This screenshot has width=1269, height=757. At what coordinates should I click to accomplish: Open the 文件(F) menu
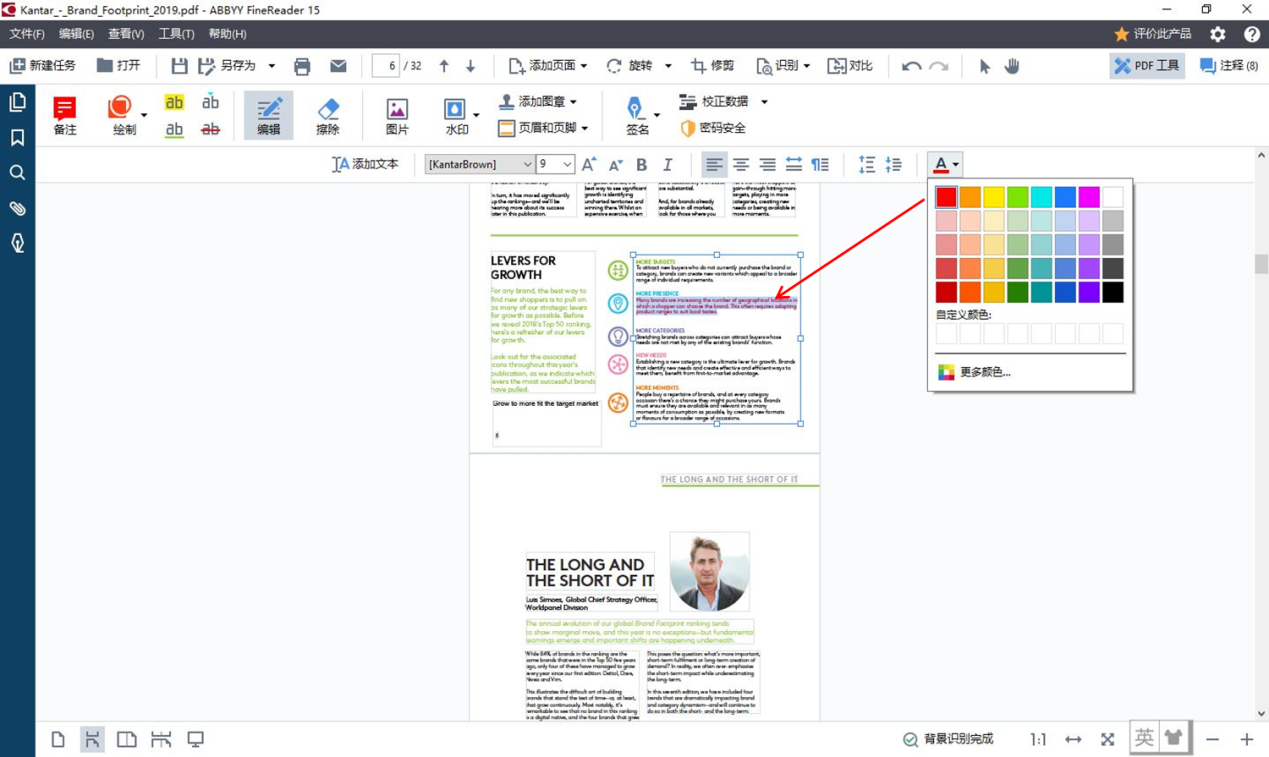[x=27, y=34]
